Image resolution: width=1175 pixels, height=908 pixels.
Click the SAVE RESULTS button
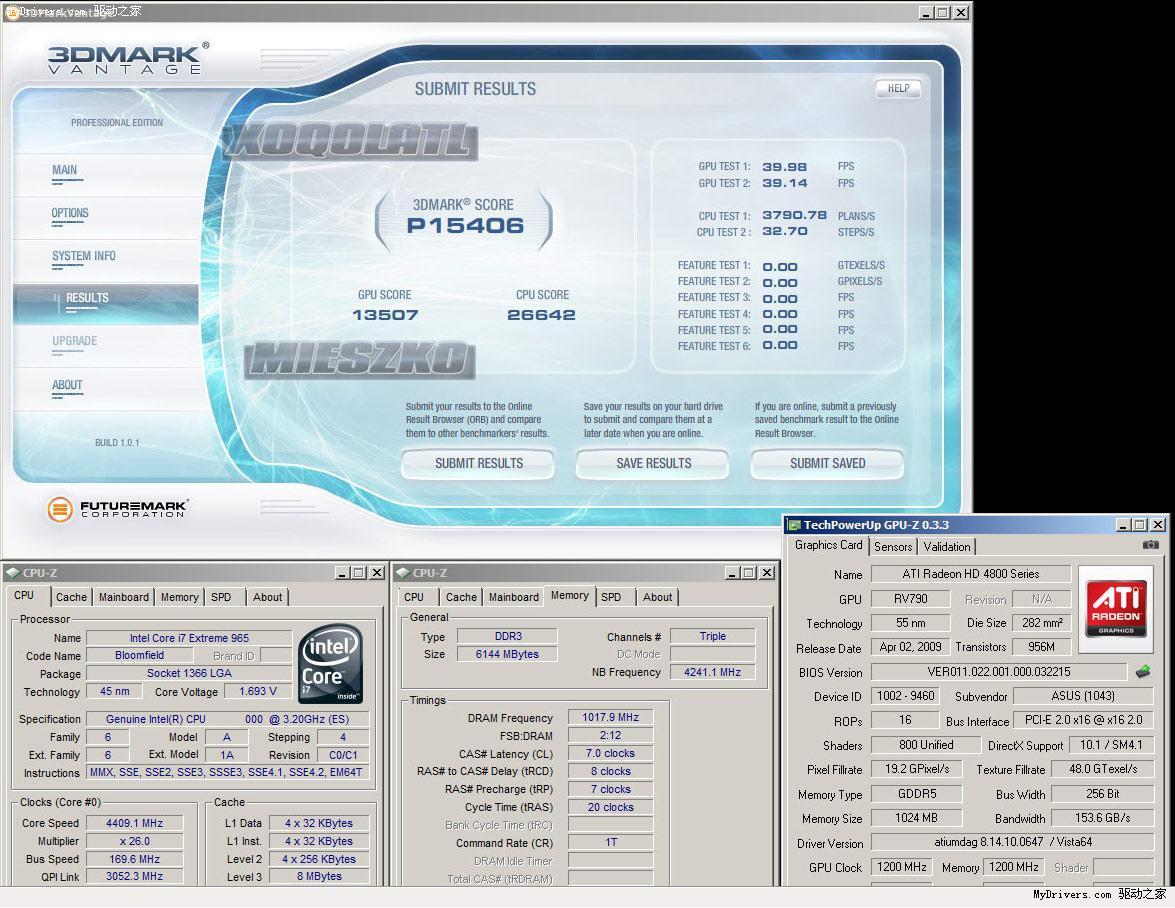pyautogui.click(x=653, y=464)
